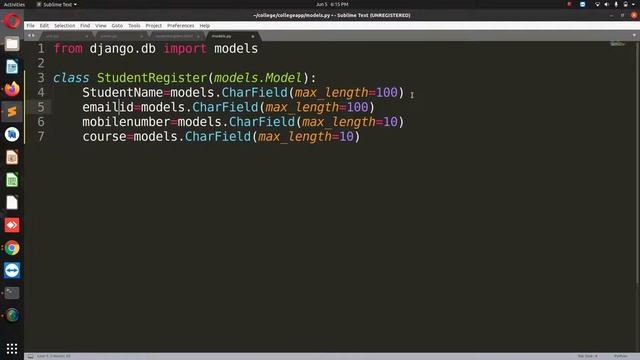Select the Sublime Text icon in the dock
640x360 pixels.
[x=12, y=111]
